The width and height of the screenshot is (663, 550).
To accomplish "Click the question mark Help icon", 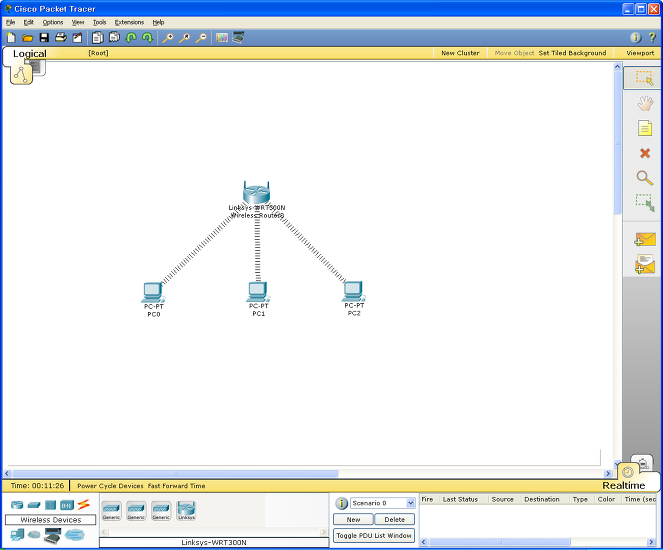I will coord(652,38).
